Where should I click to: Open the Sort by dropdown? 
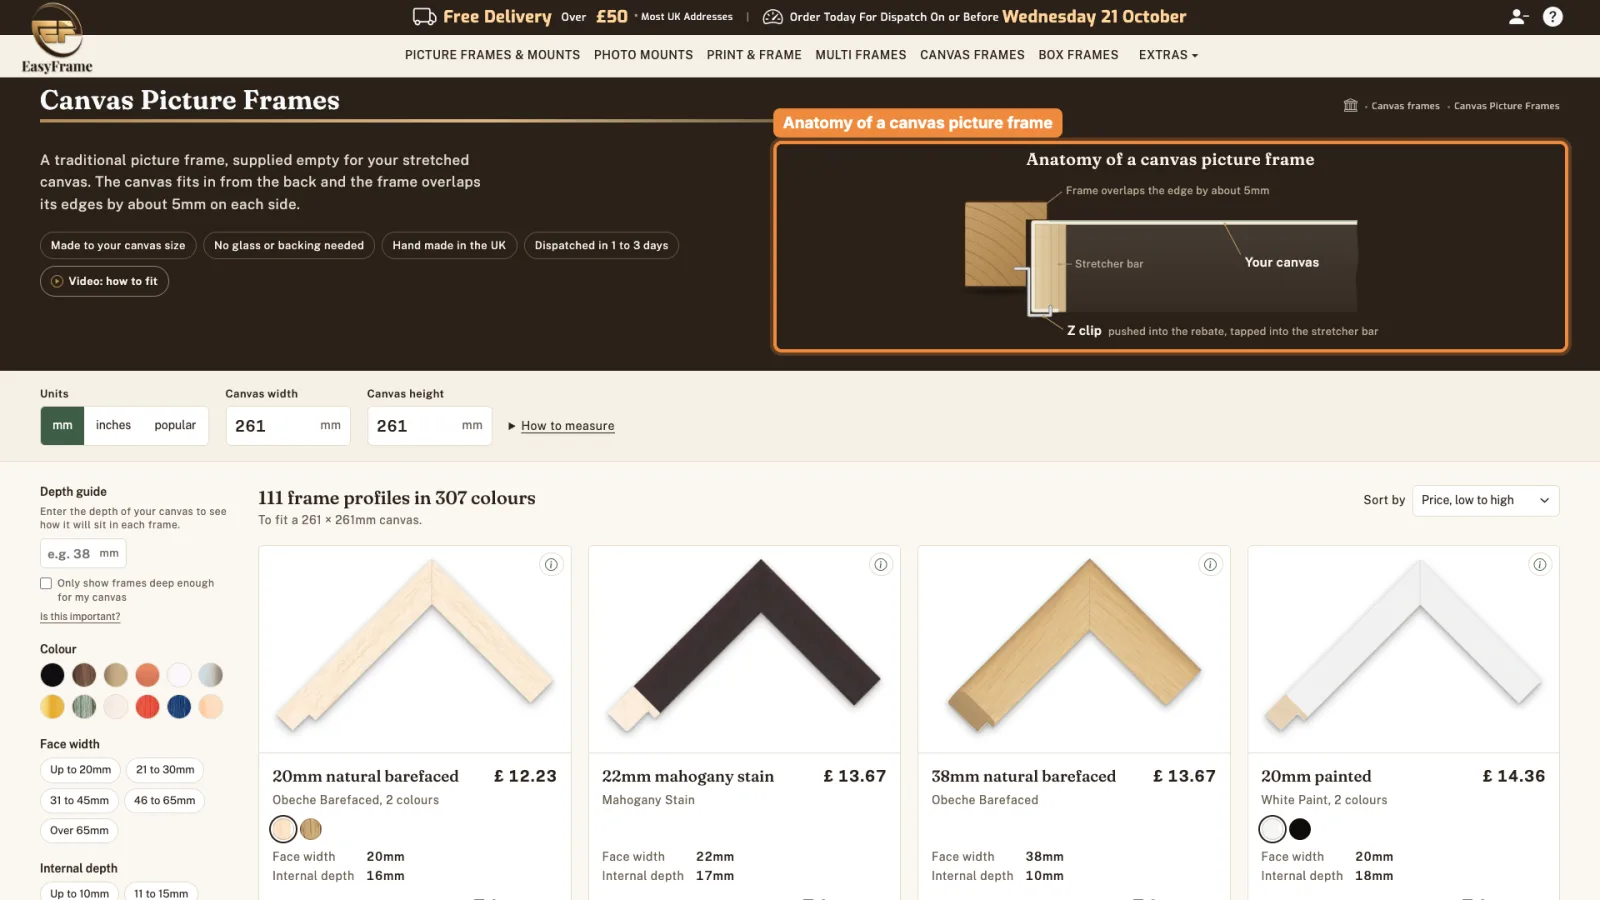pos(1485,500)
